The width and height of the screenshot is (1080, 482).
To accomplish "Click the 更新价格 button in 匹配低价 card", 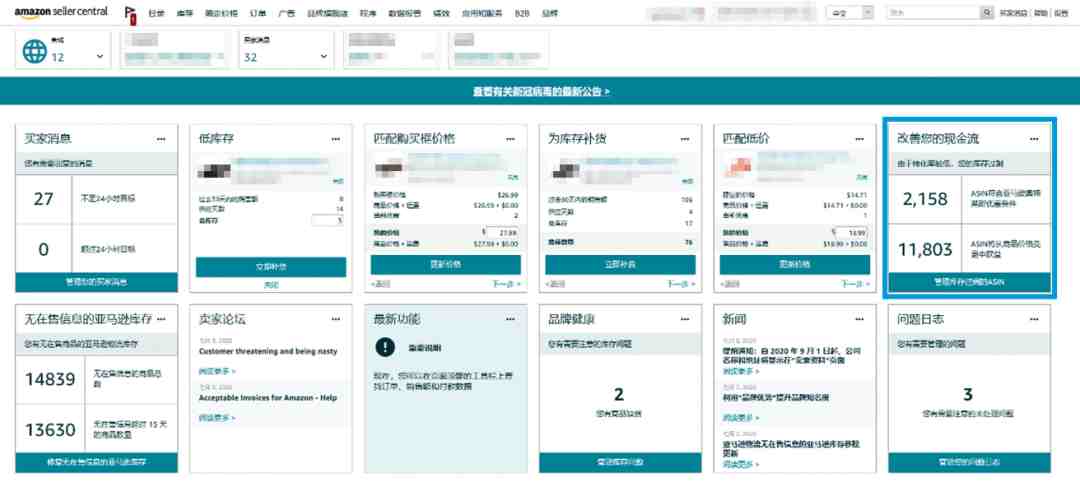I will [795, 264].
